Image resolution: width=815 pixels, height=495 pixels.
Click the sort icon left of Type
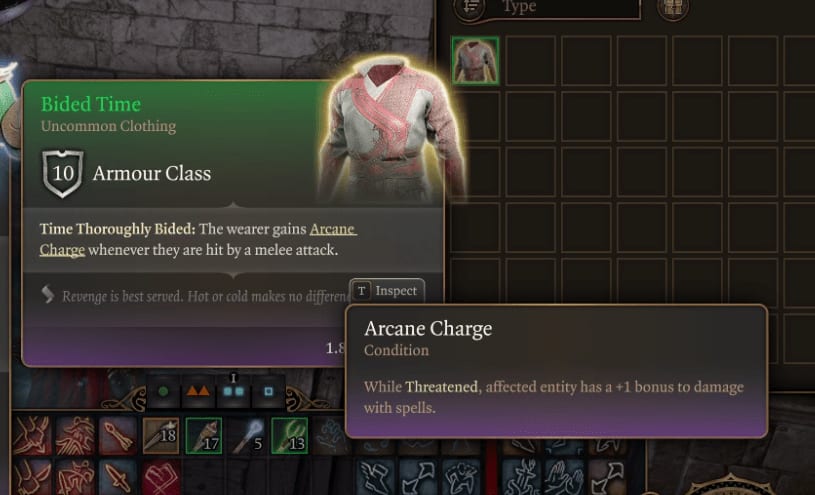click(470, 7)
